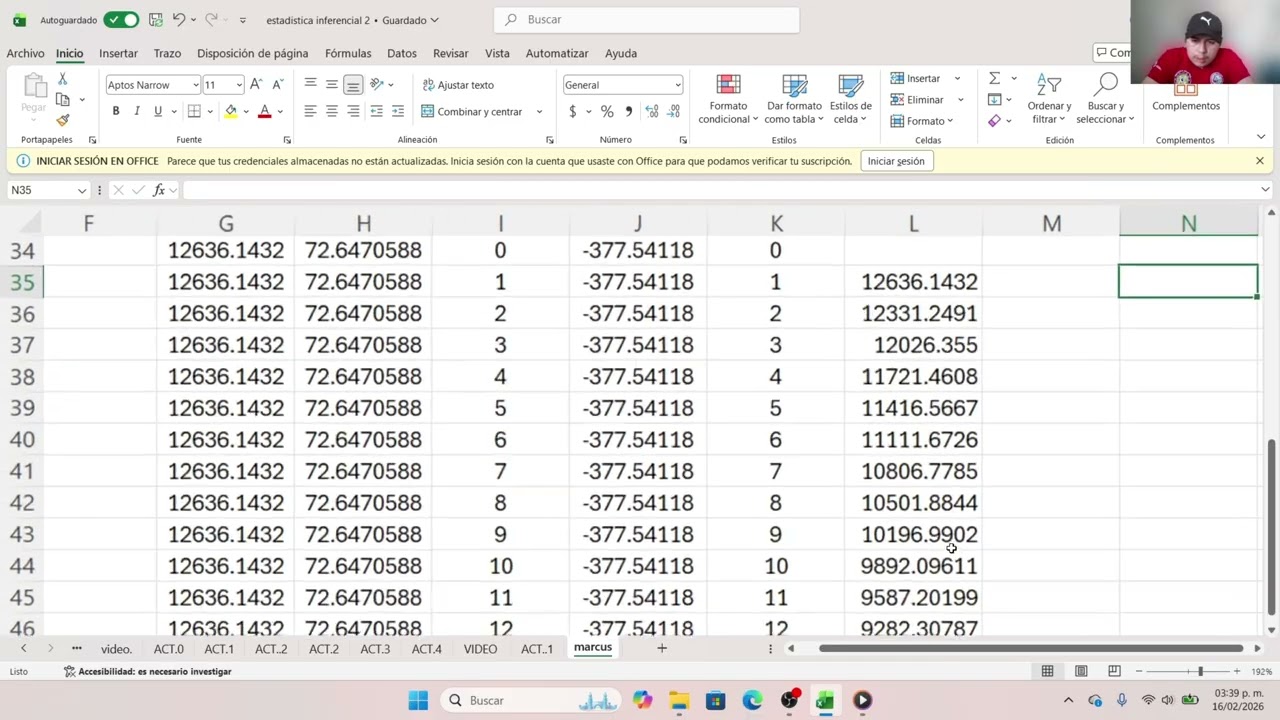This screenshot has width=1280, height=720.
Task: Open the General number format dropdown
Action: click(x=677, y=85)
